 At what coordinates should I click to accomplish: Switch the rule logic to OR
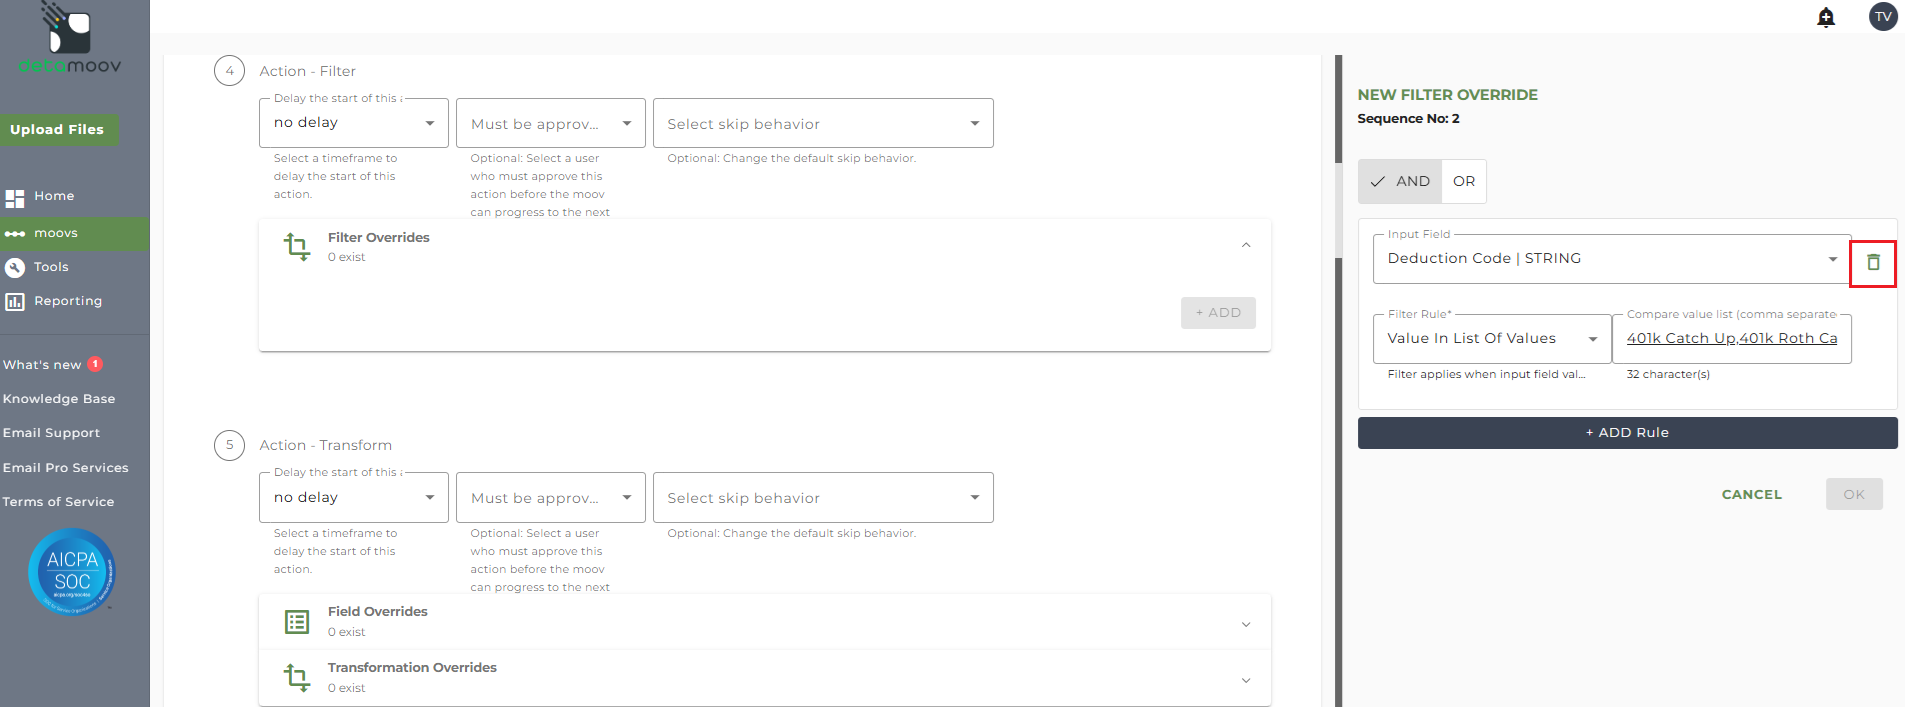(1464, 181)
